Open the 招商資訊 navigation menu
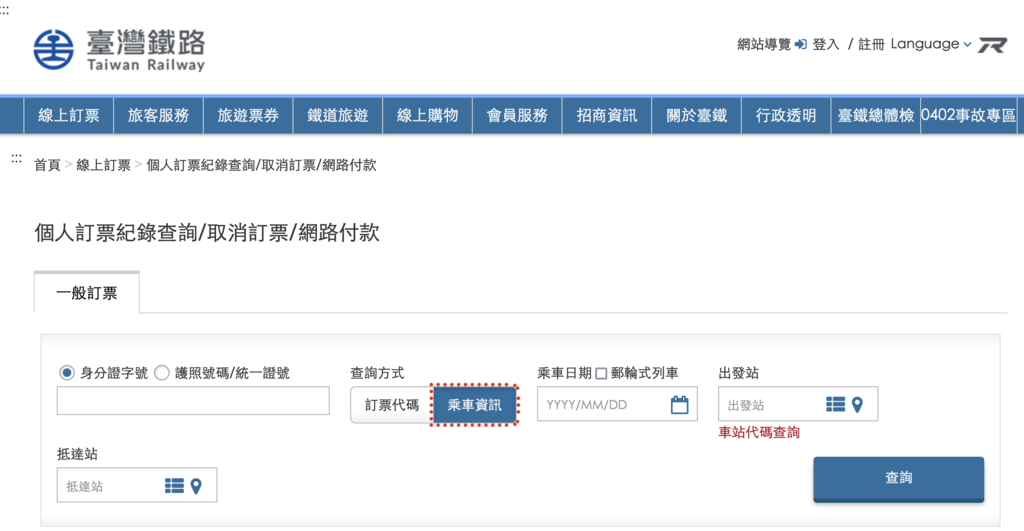 coord(607,116)
